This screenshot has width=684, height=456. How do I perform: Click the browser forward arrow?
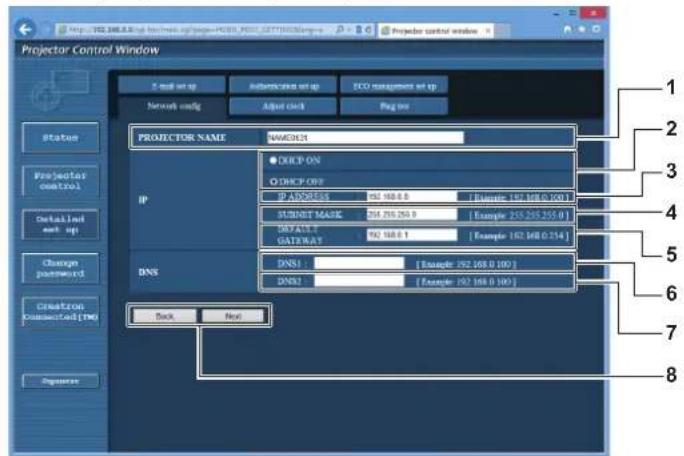tap(46, 30)
